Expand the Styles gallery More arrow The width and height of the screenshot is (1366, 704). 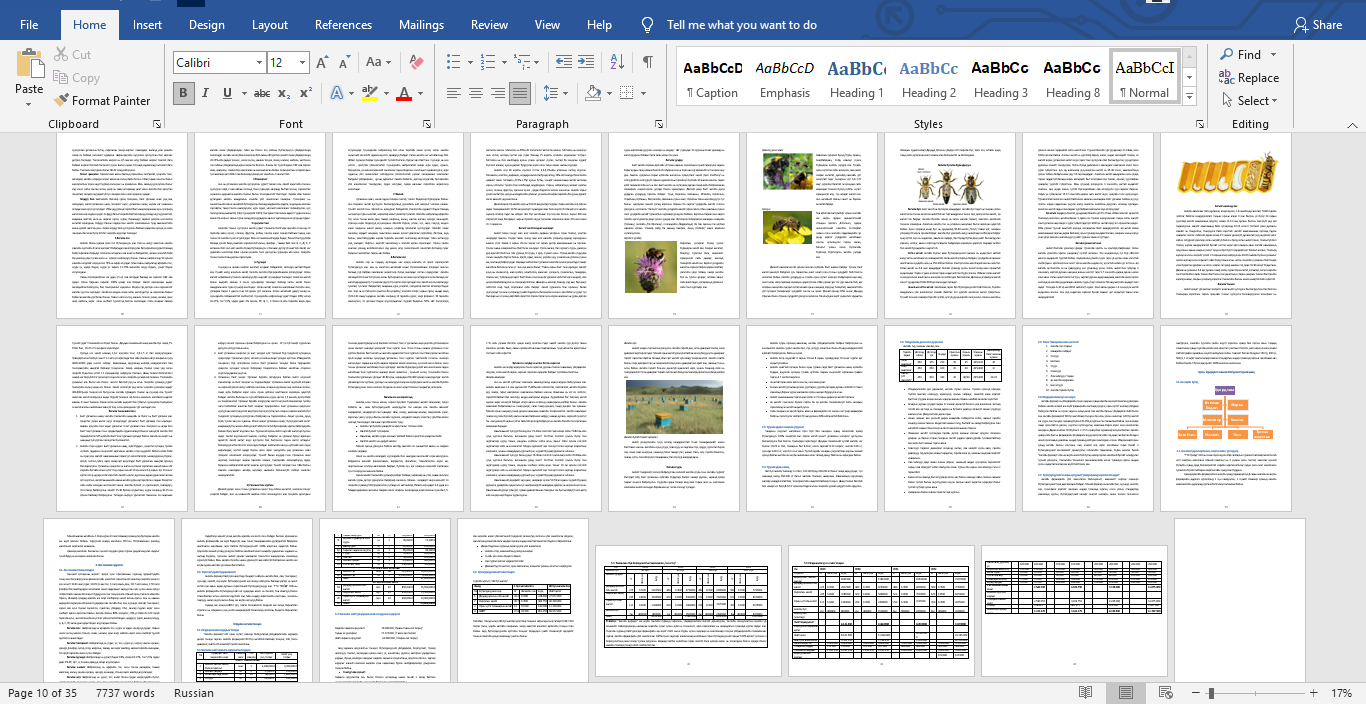[x=1189, y=100]
